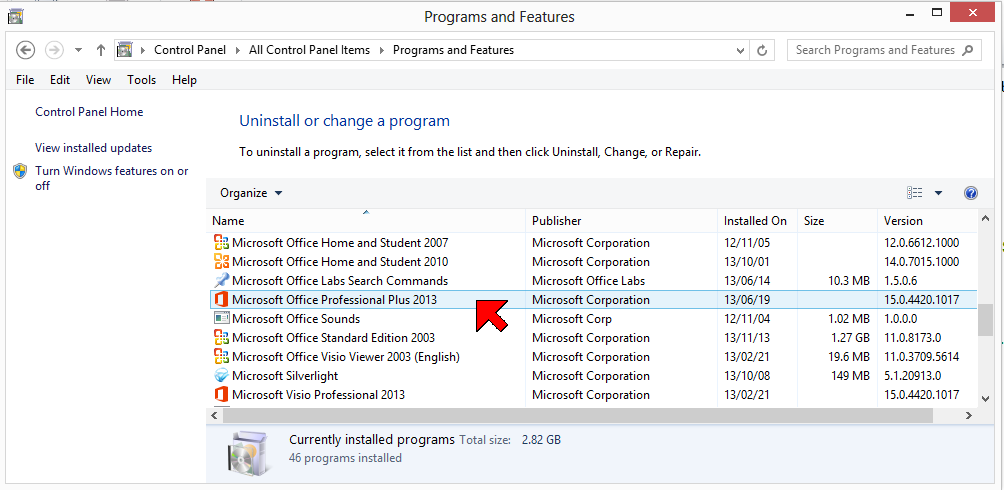Open View installed updates link
Viewport: 1004px width, 490px height.
[x=93, y=148]
